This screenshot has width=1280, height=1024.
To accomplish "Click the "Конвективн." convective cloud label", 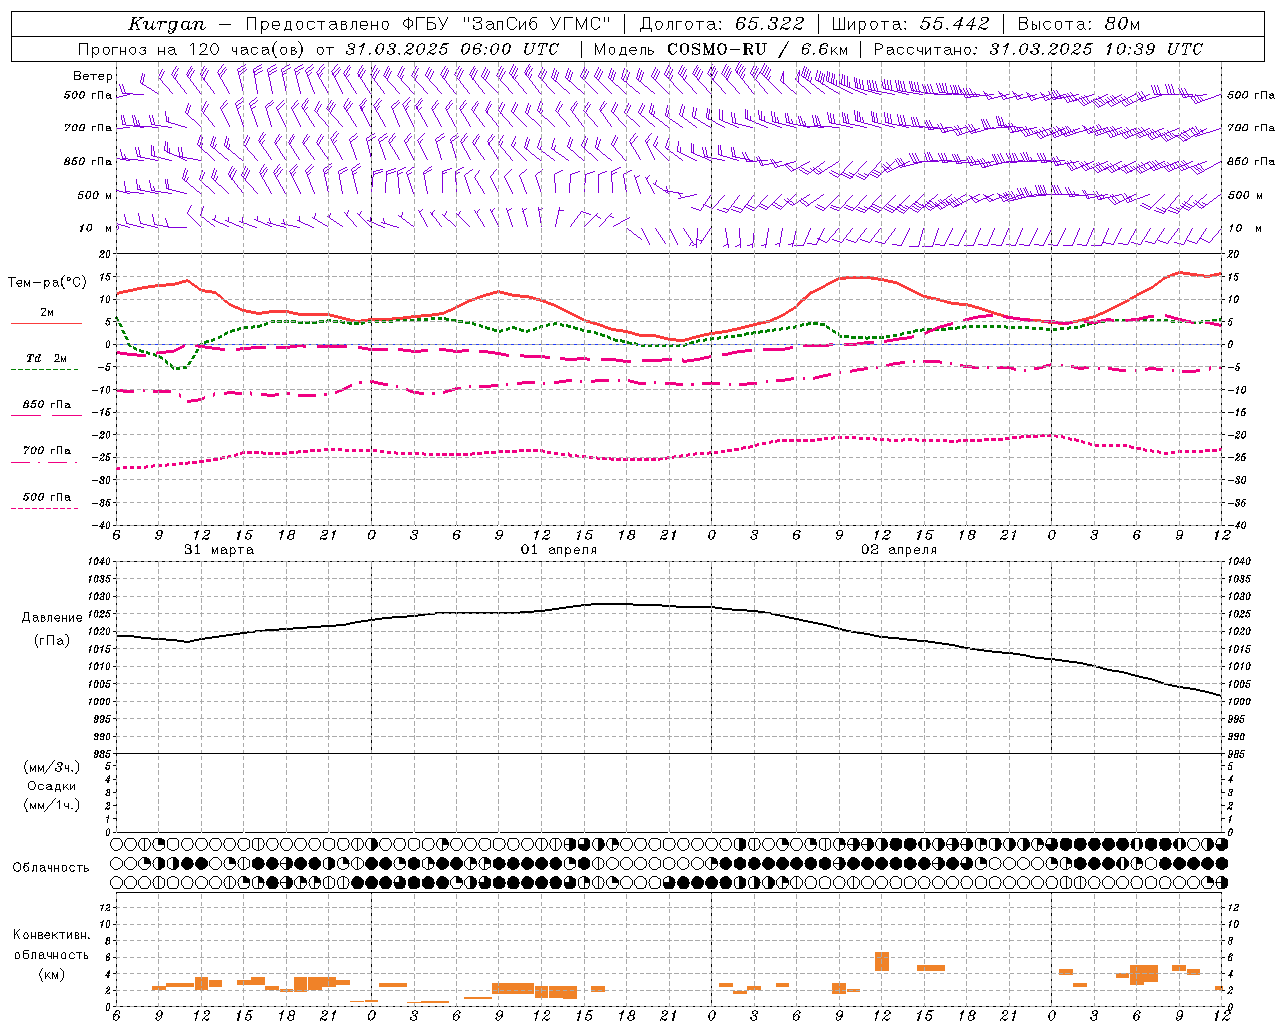I will pos(51,935).
